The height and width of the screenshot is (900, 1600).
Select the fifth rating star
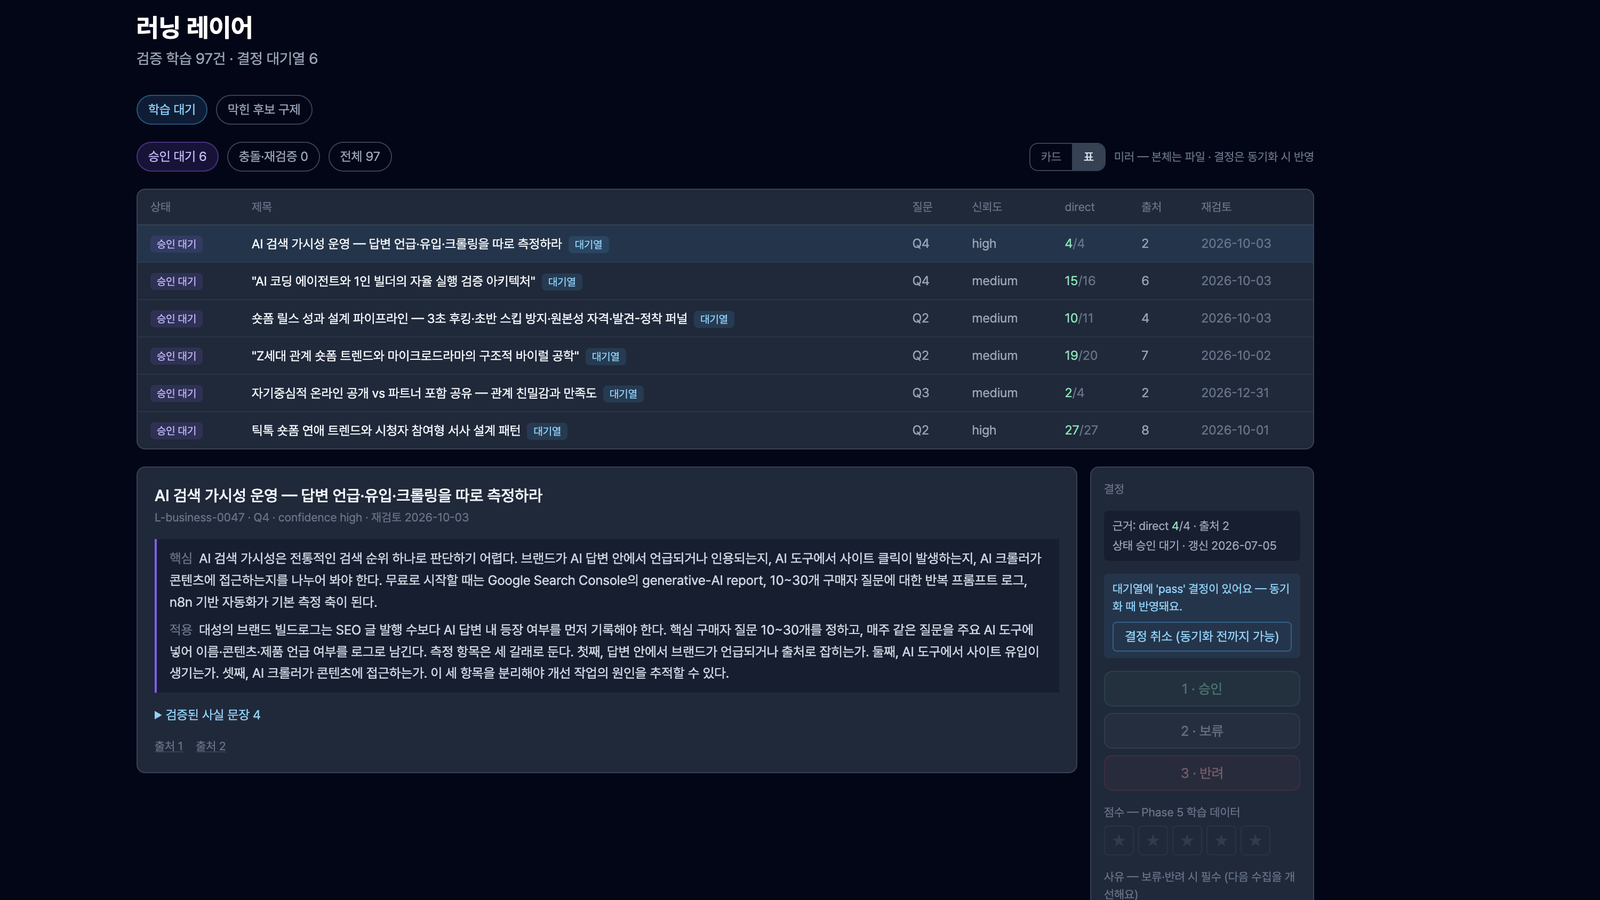(x=1255, y=840)
